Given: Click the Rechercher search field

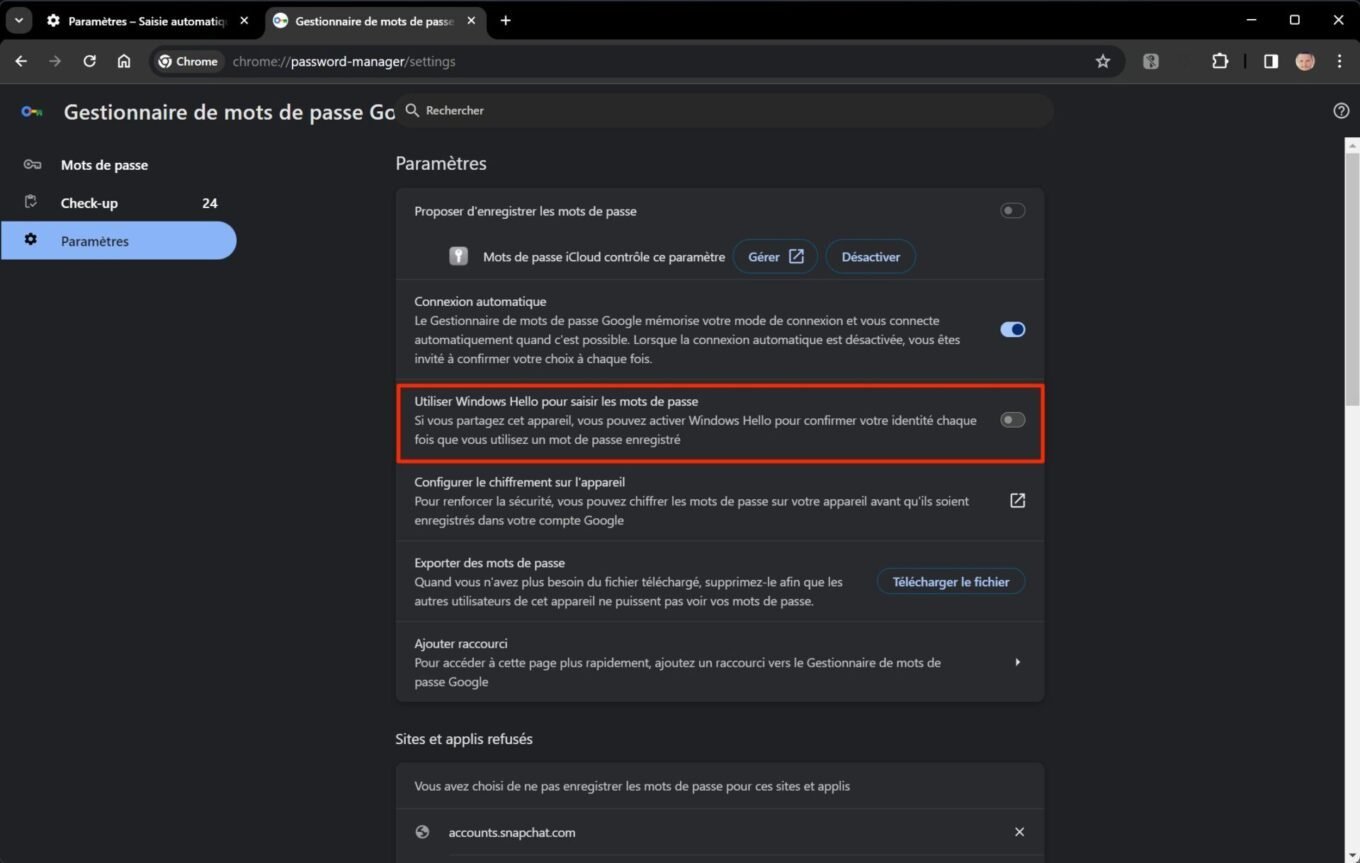Looking at the screenshot, I should point(725,111).
